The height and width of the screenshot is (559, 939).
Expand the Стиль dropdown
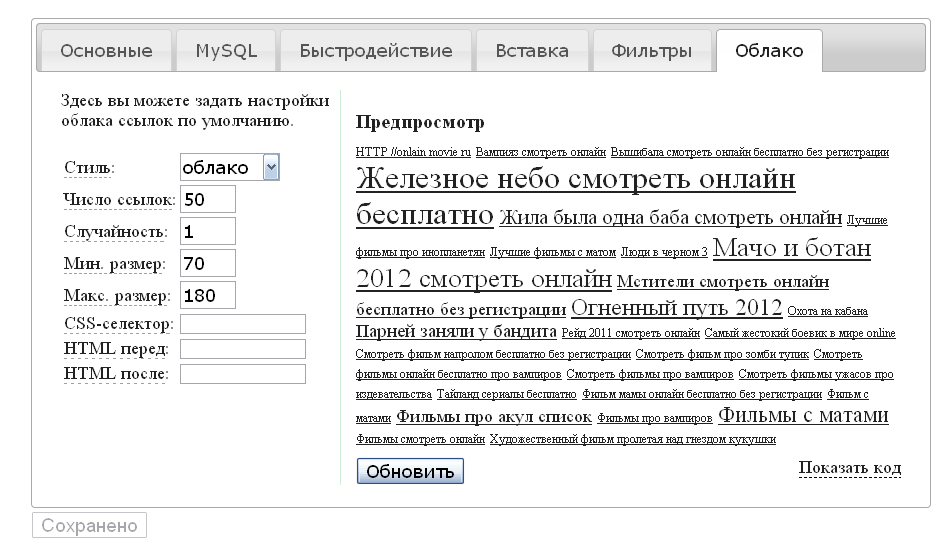(229, 167)
